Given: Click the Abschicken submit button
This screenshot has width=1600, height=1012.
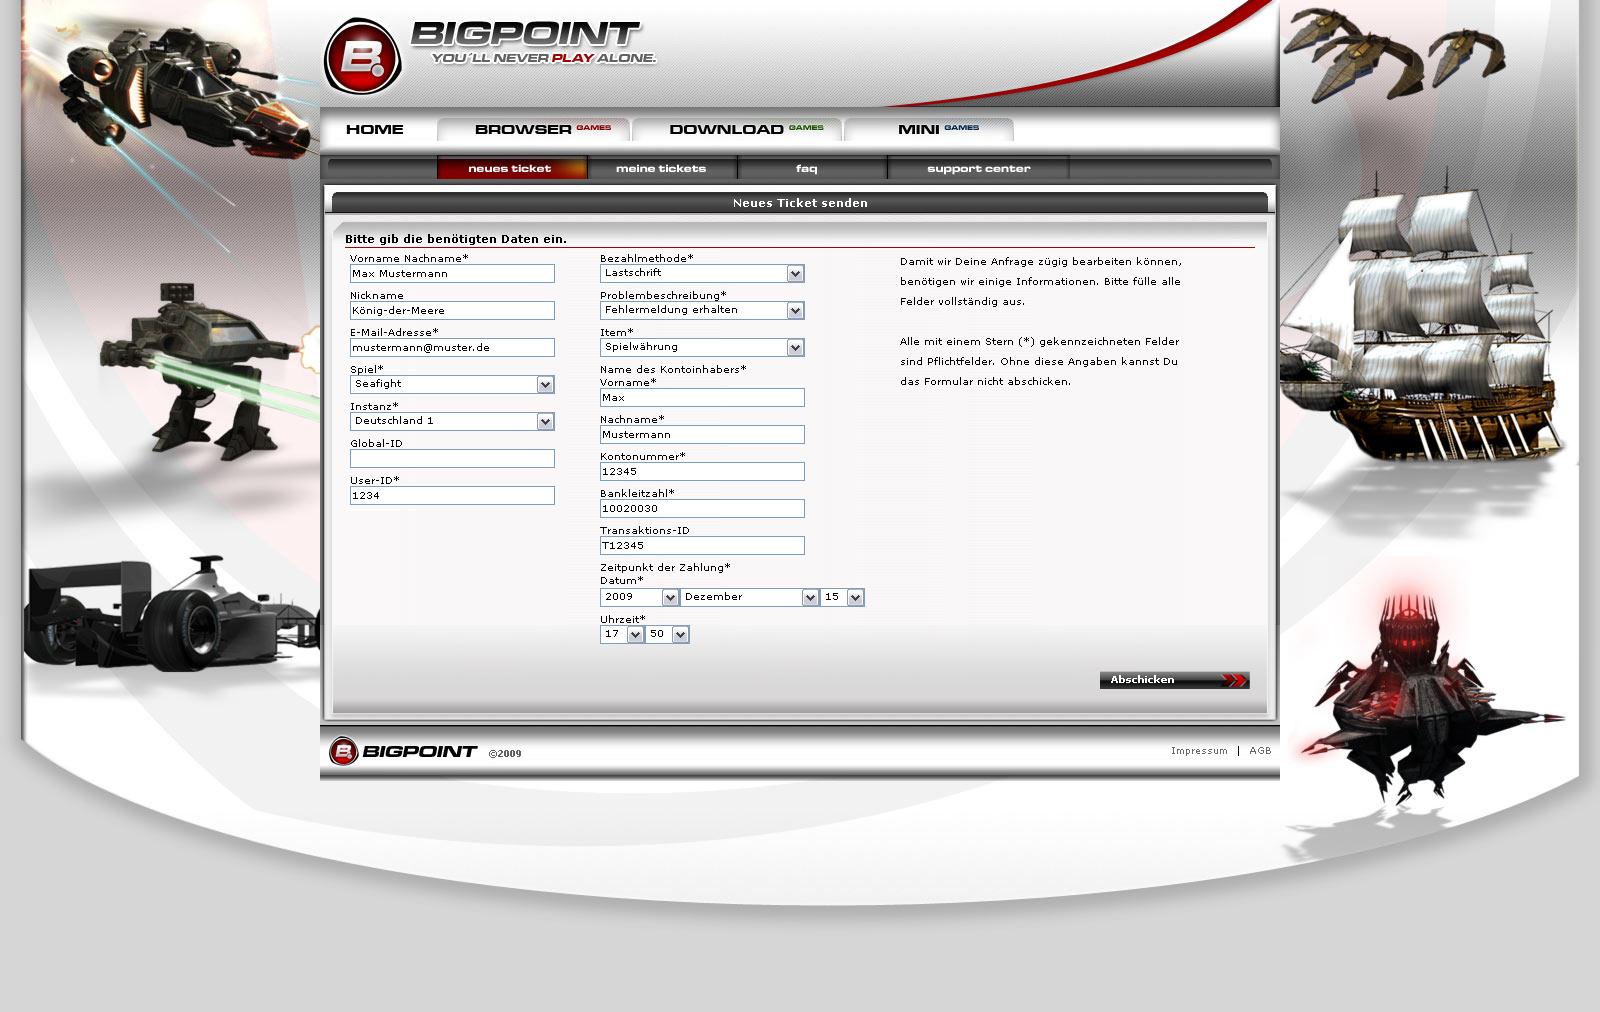Looking at the screenshot, I should click(1174, 680).
